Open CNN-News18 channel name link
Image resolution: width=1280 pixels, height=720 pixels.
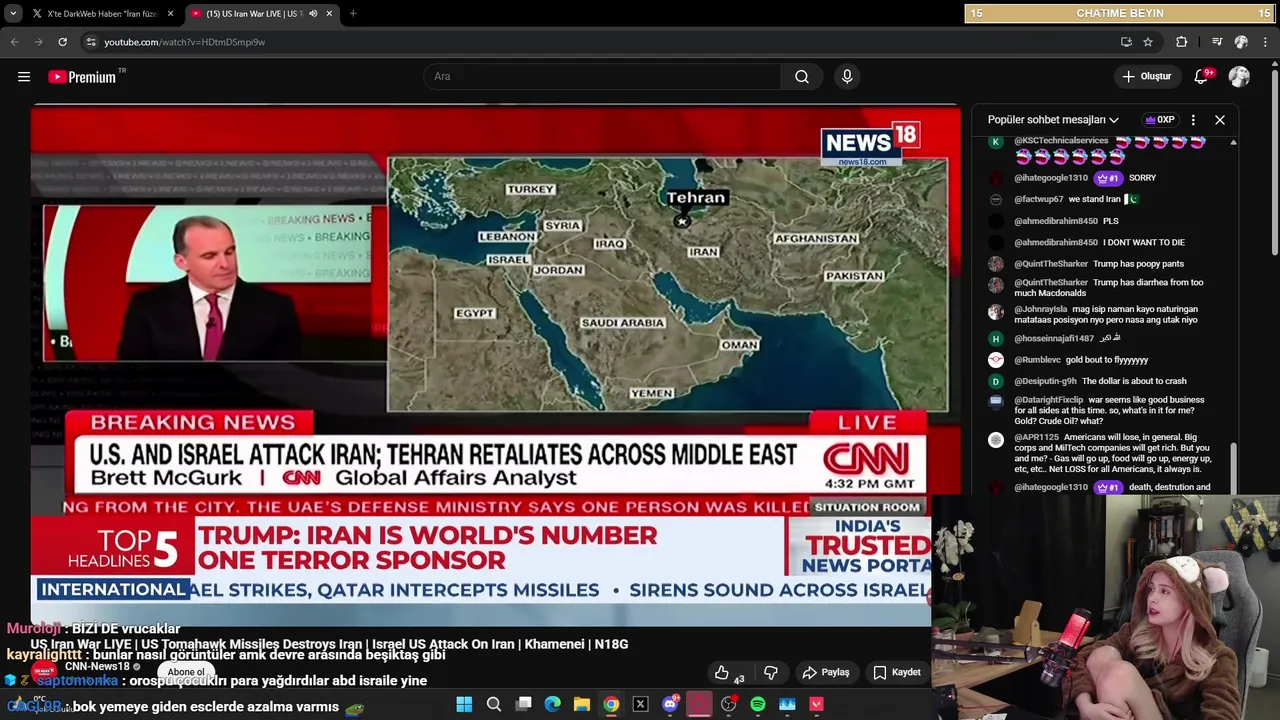tap(98, 666)
